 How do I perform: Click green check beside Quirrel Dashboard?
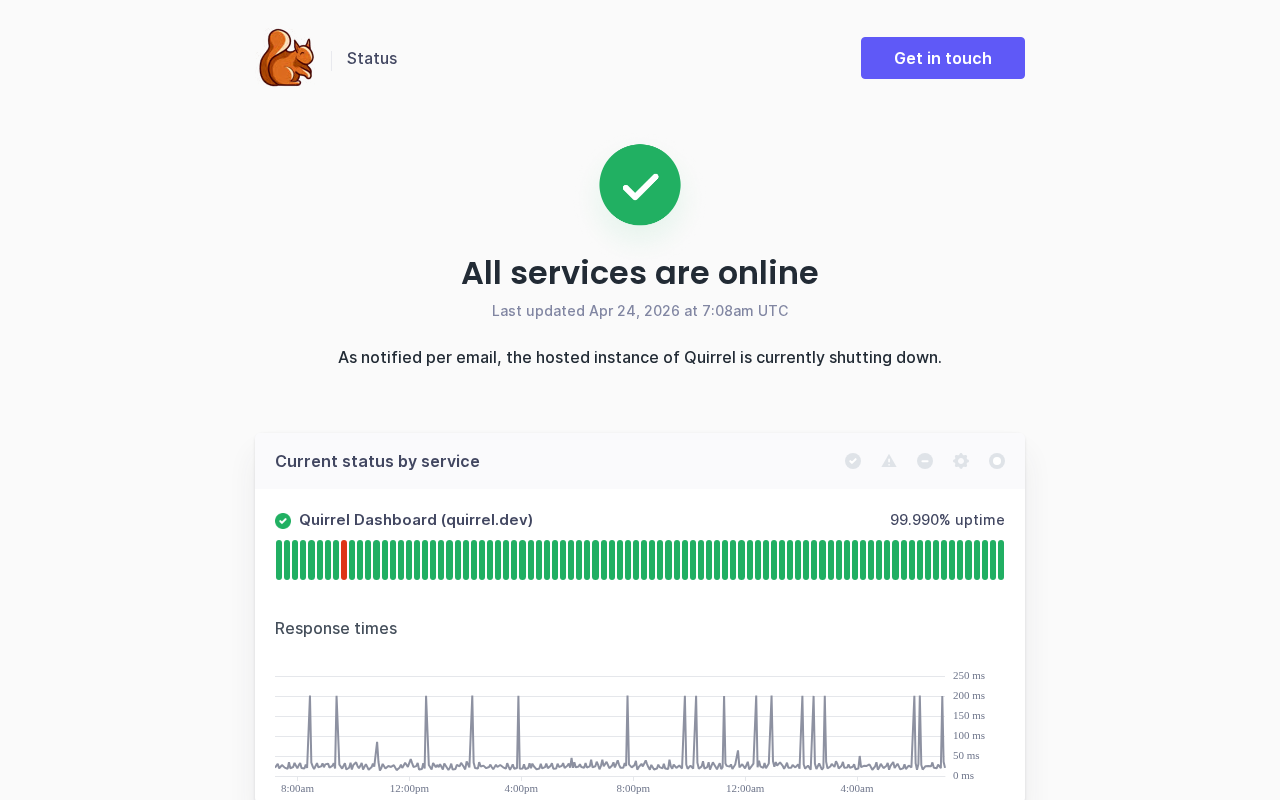pyautogui.click(x=283, y=521)
